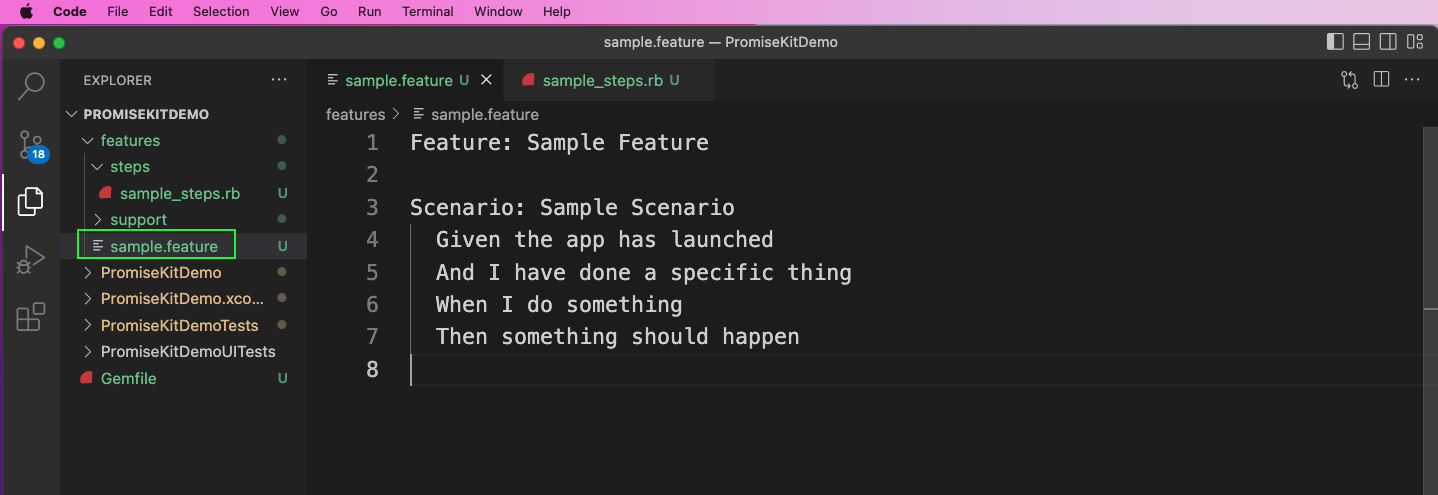This screenshot has width=1438, height=495.
Task: Toggle primary side bar layout icon
Action: click(x=1335, y=42)
